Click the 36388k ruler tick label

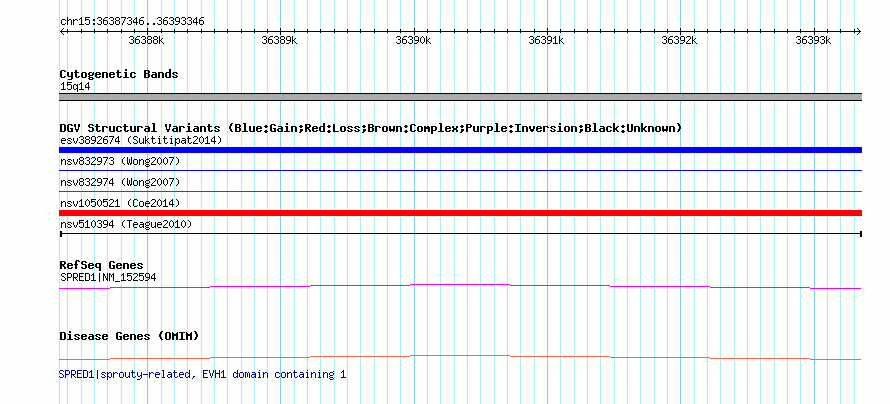coord(146,41)
